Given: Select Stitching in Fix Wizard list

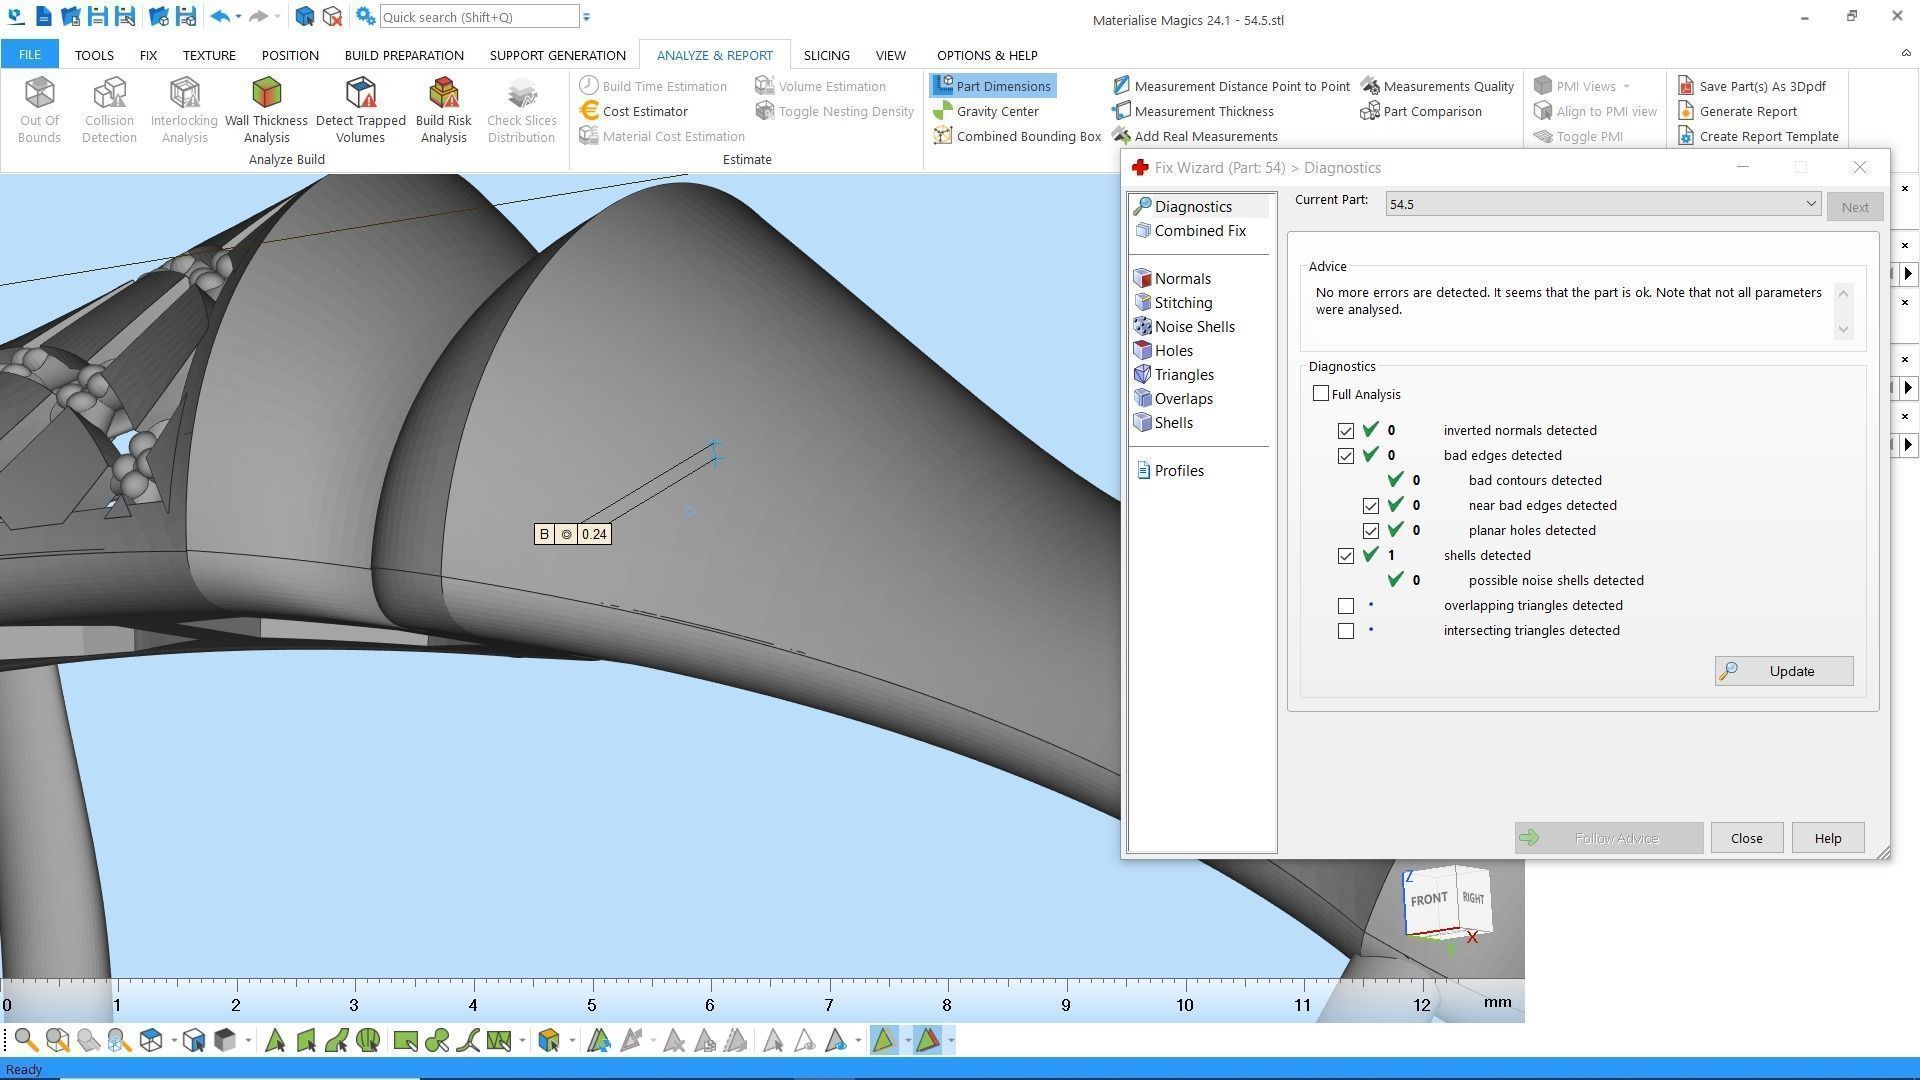Looking at the screenshot, I should [x=1182, y=303].
